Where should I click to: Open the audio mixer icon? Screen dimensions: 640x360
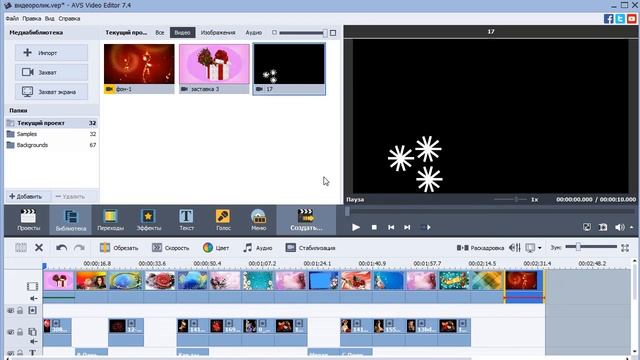(x=514, y=247)
